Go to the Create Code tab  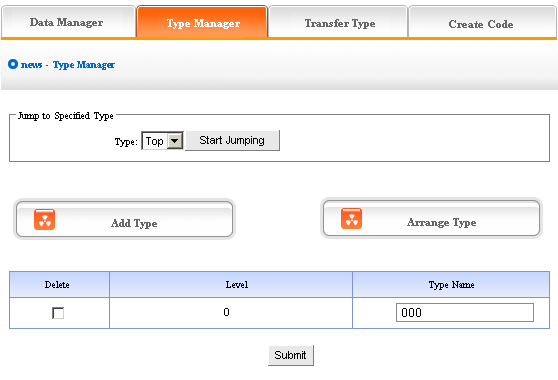(482, 22)
